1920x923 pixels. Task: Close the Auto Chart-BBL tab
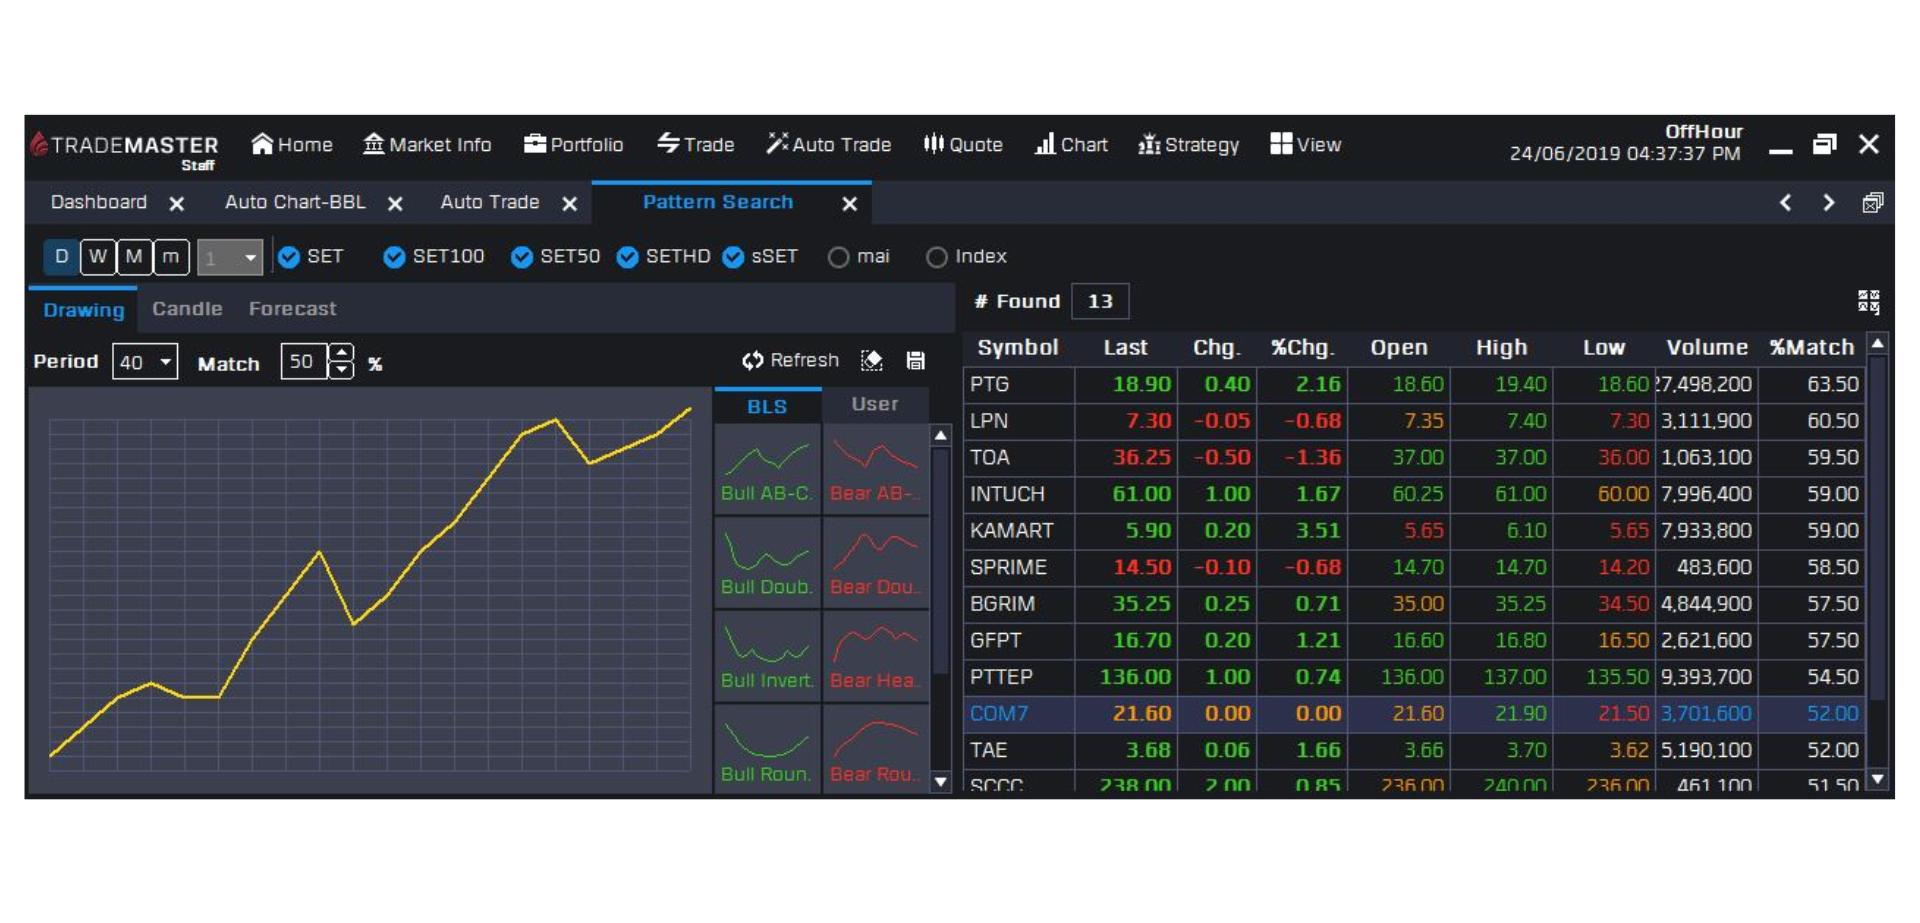pos(395,204)
